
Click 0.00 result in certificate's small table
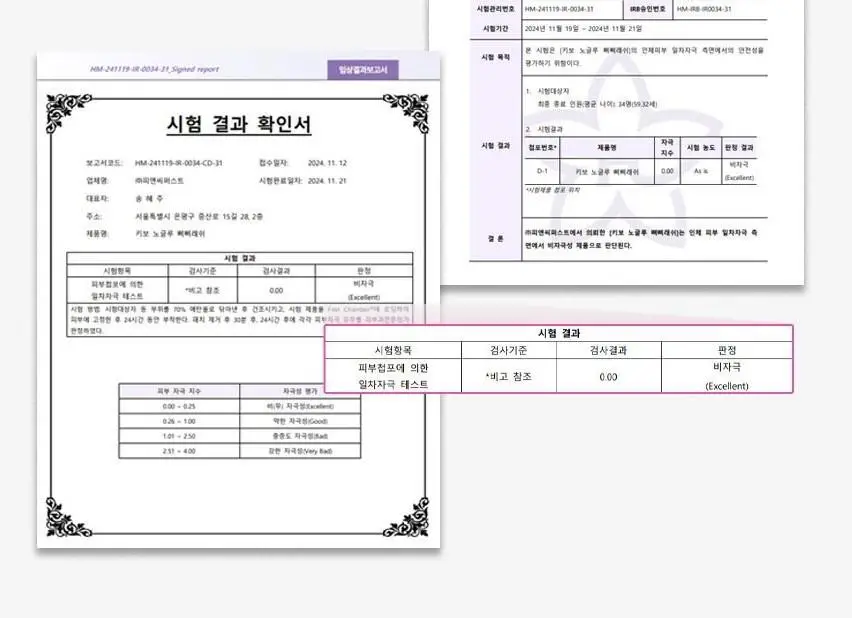[x=276, y=290]
